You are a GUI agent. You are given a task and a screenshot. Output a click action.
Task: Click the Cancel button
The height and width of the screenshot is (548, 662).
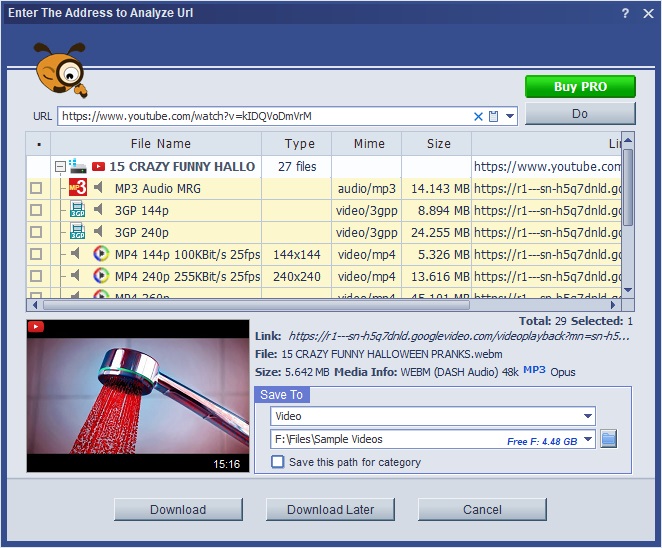tap(482, 510)
